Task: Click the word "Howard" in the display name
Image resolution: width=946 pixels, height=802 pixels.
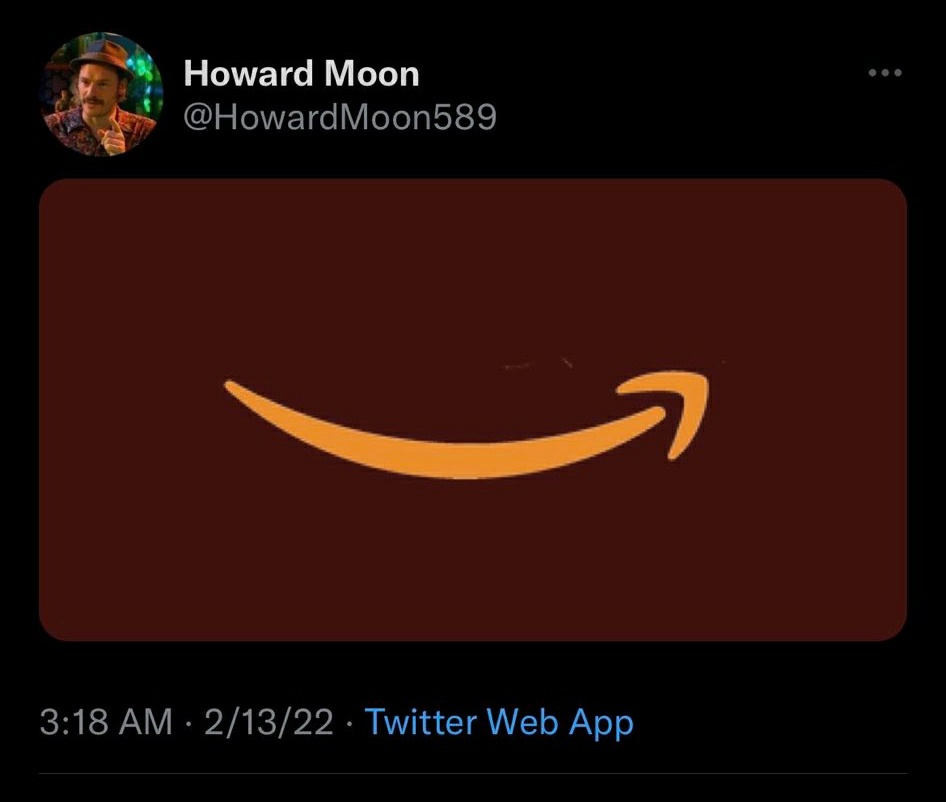Action: click(x=249, y=74)
